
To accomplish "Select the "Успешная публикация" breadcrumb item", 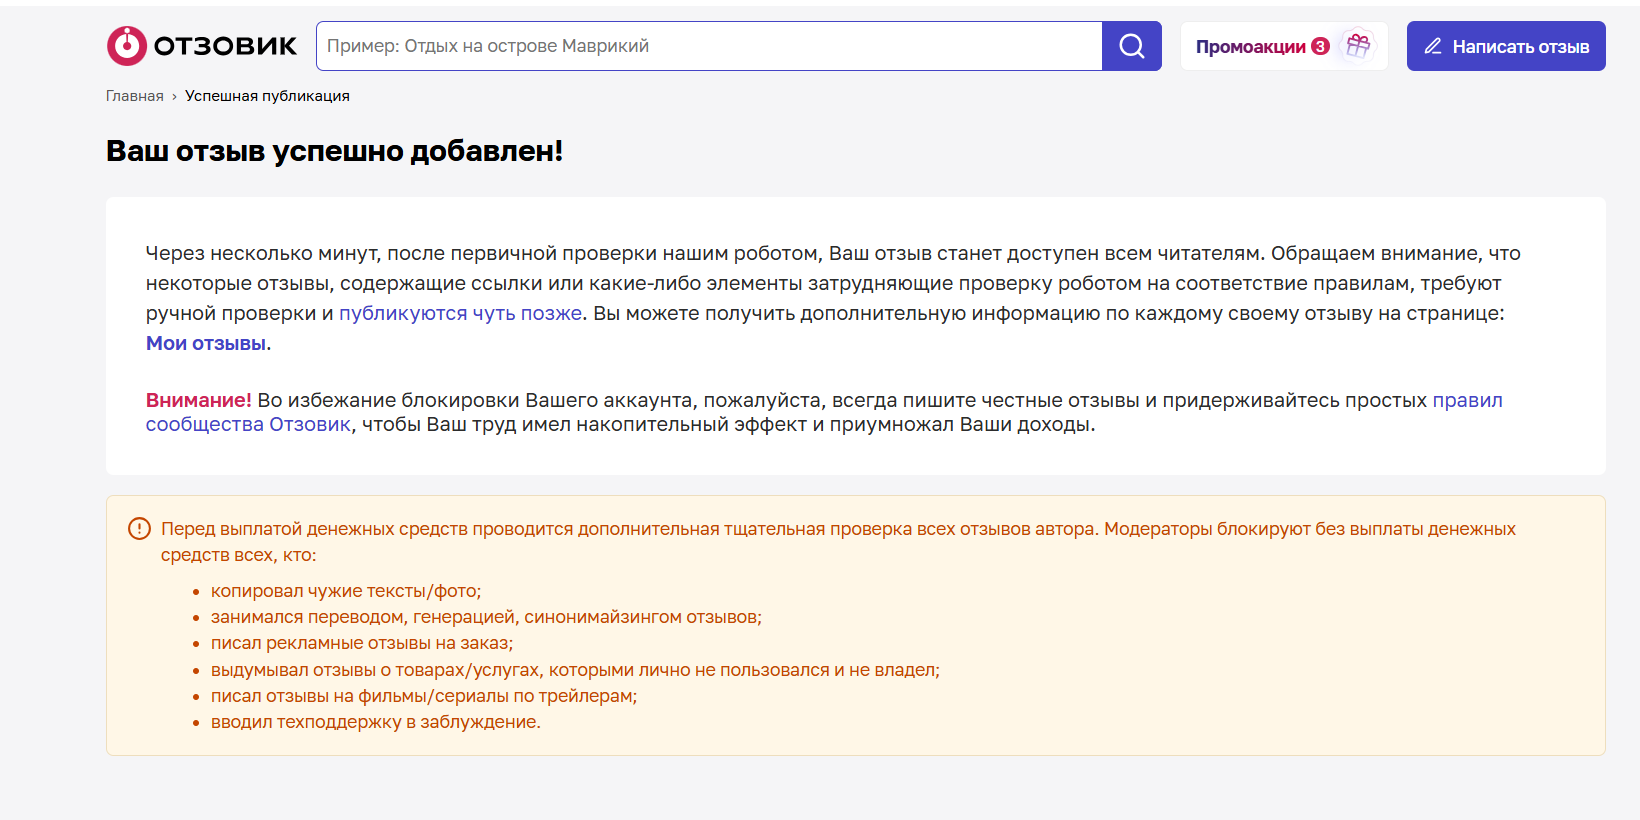I will click(267, 96).
